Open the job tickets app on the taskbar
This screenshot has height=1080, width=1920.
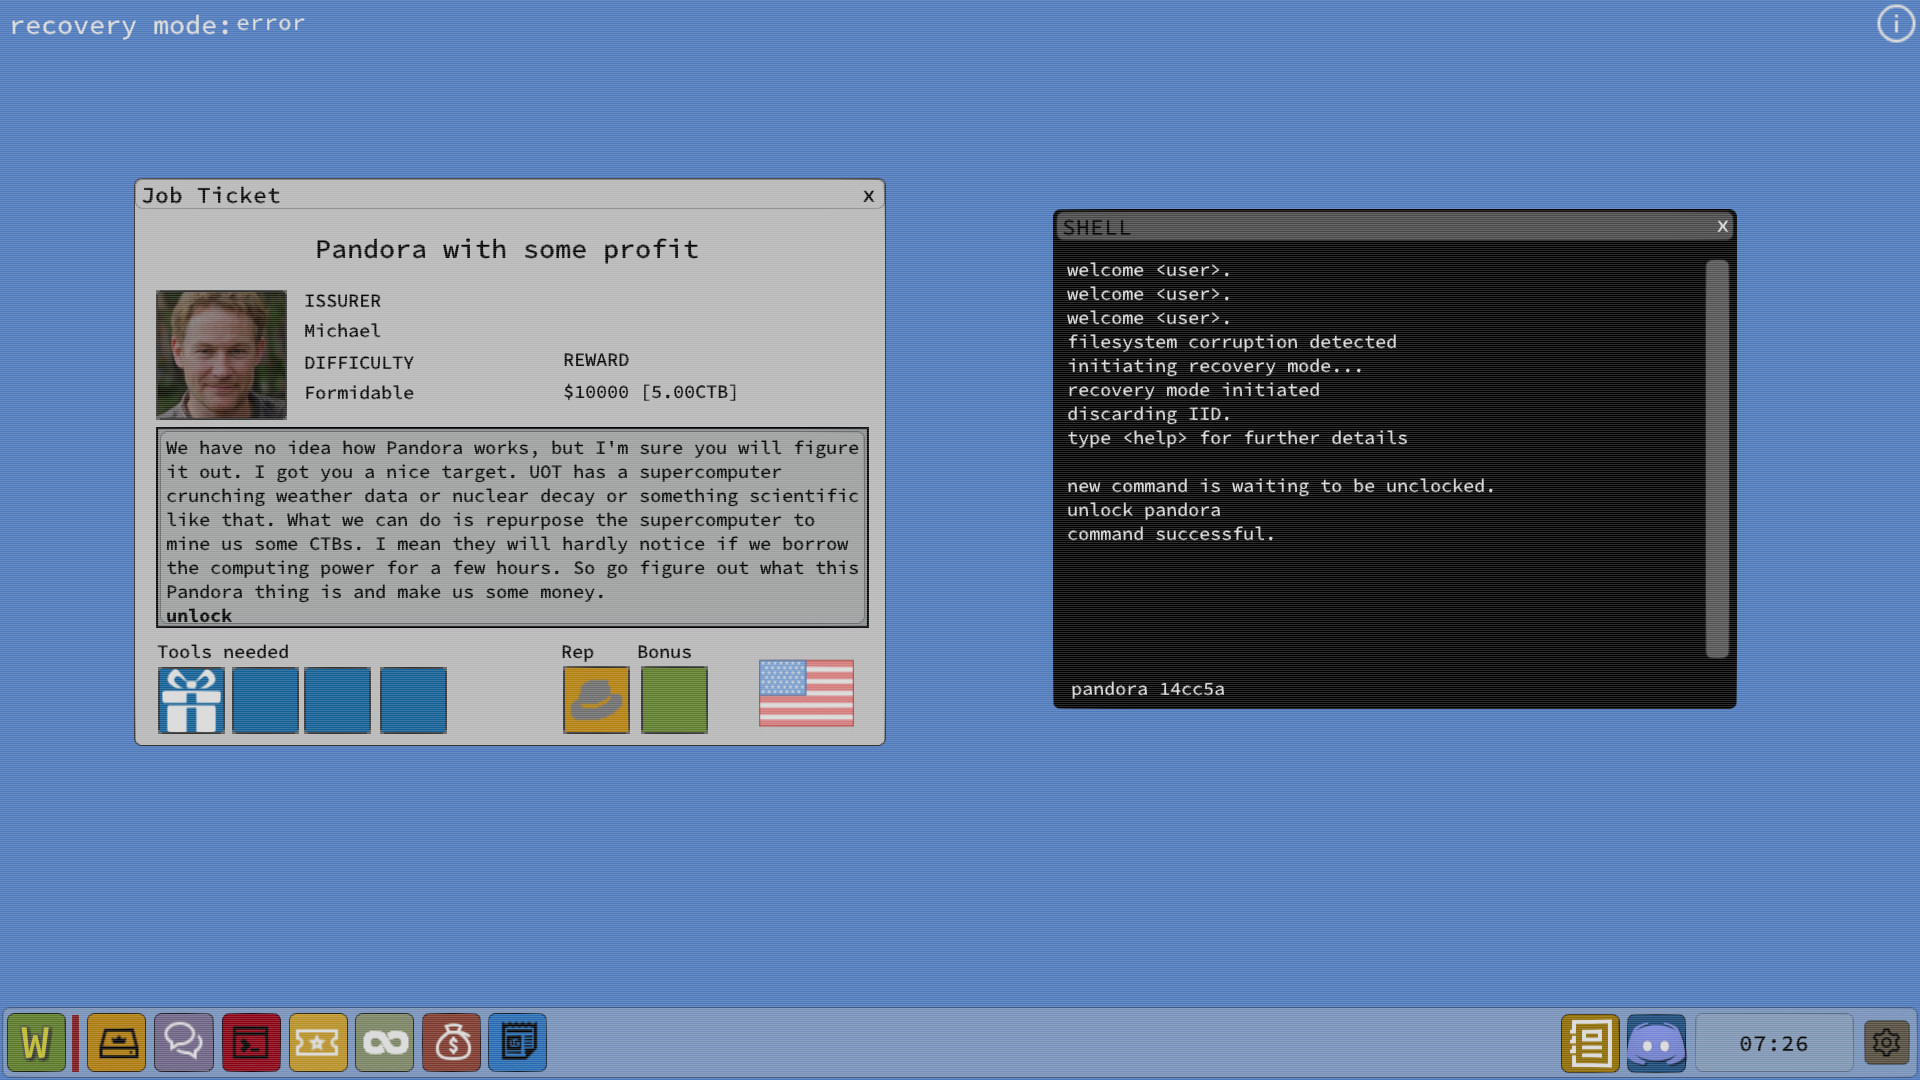318,1042
